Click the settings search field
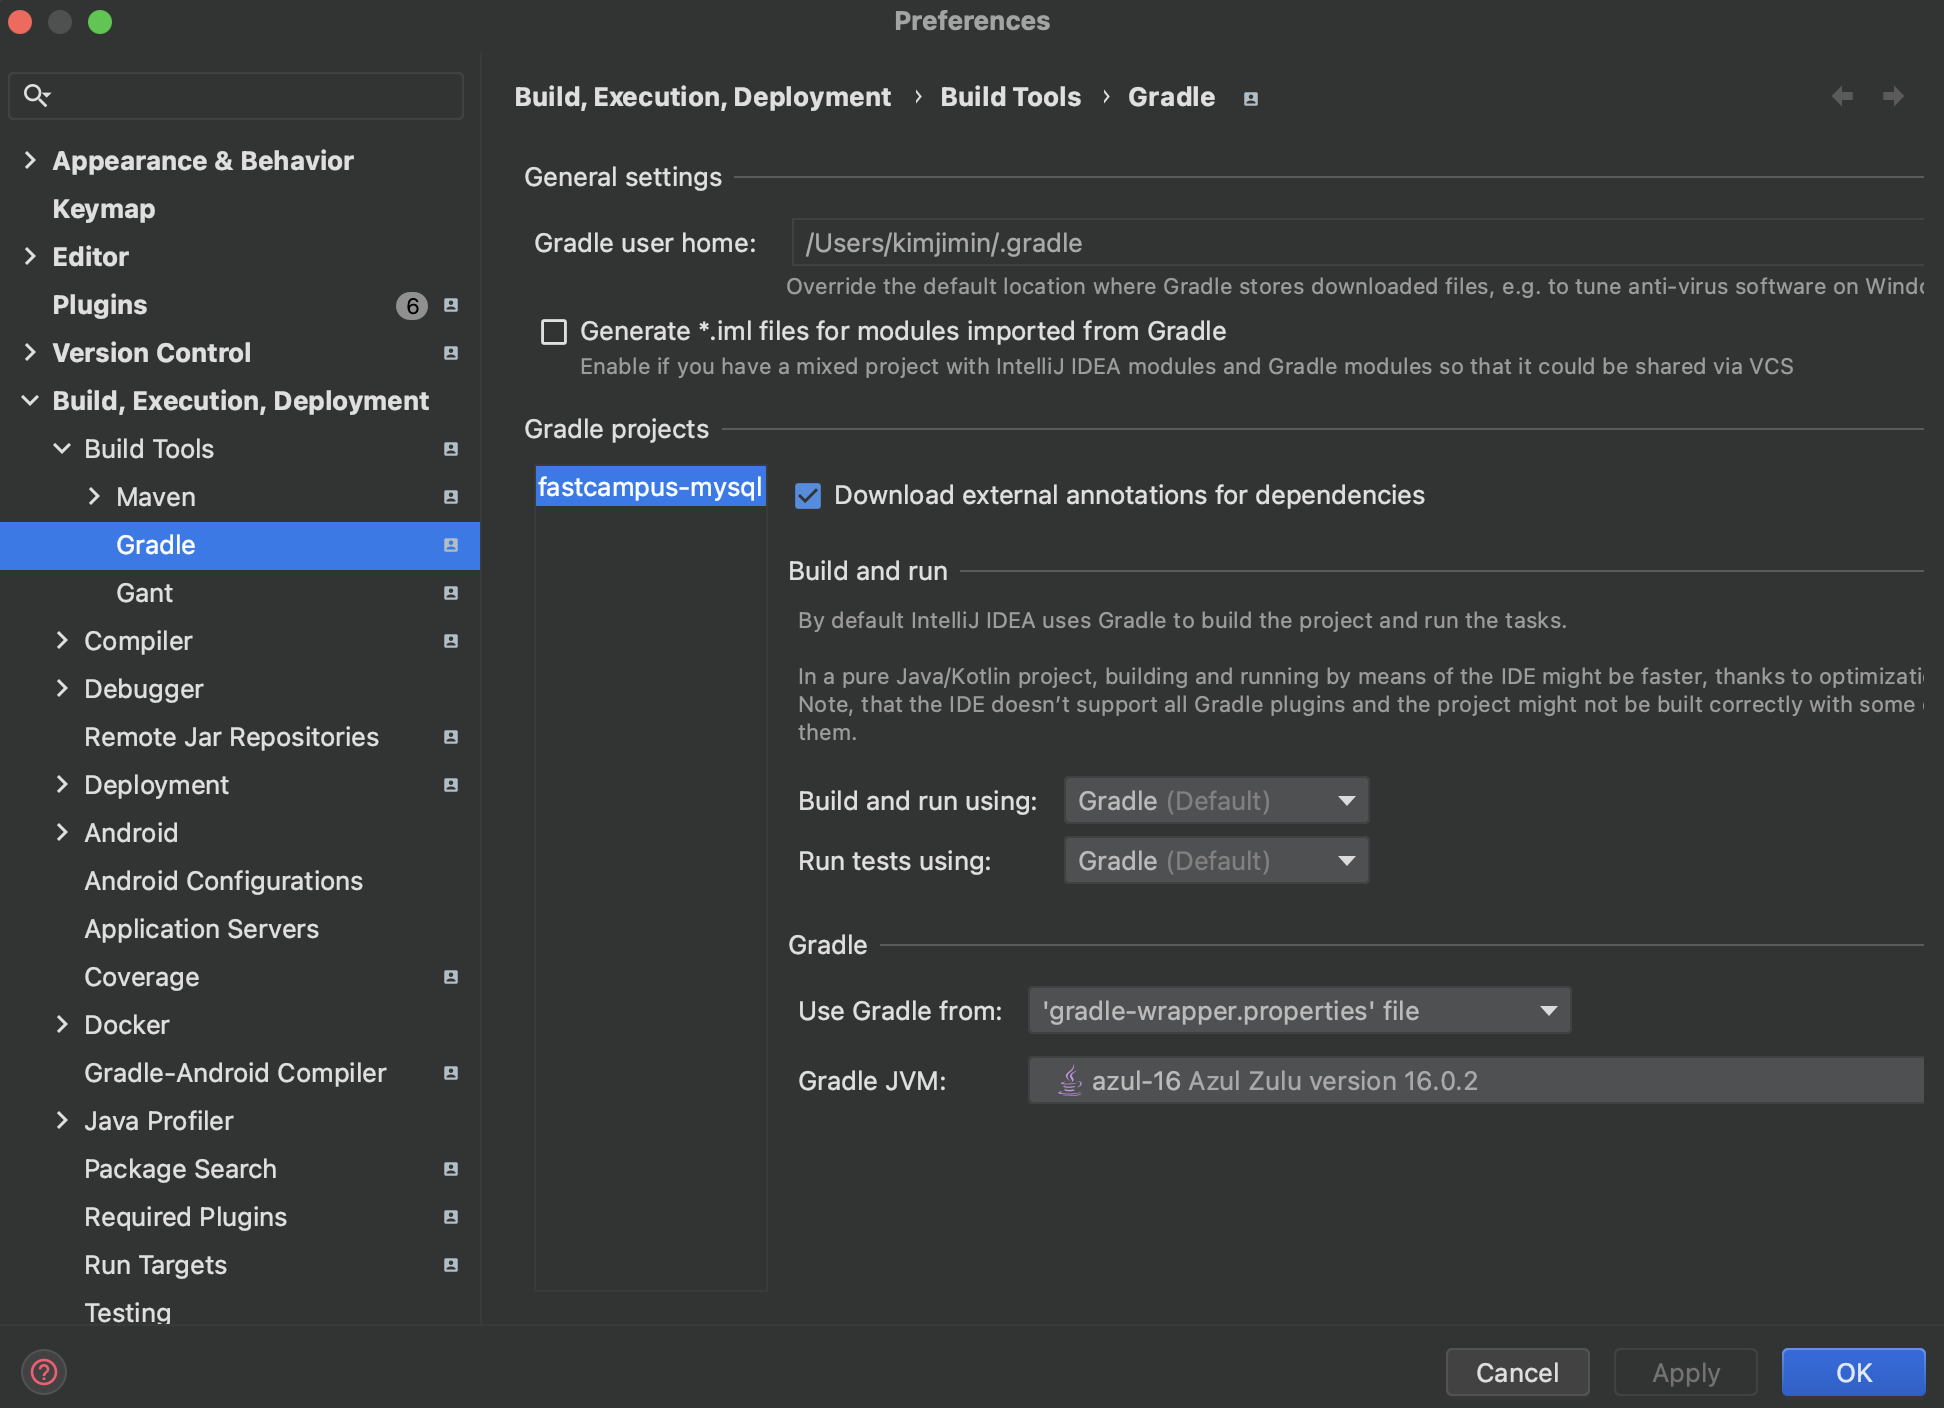This screenshot has width=1944, height=1408. (236, 95)
